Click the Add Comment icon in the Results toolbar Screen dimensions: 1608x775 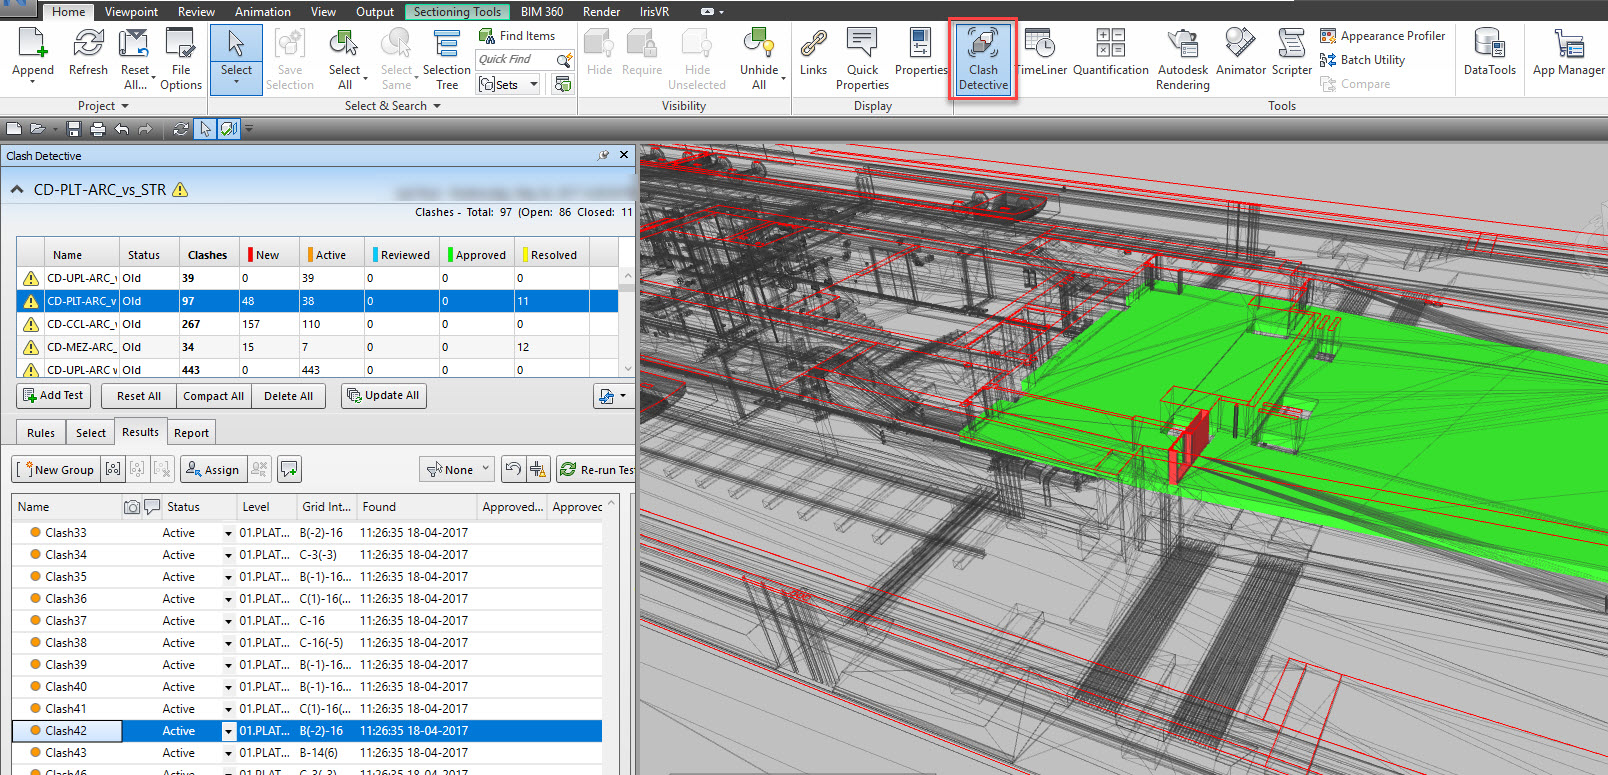click(x=289, y=469)
